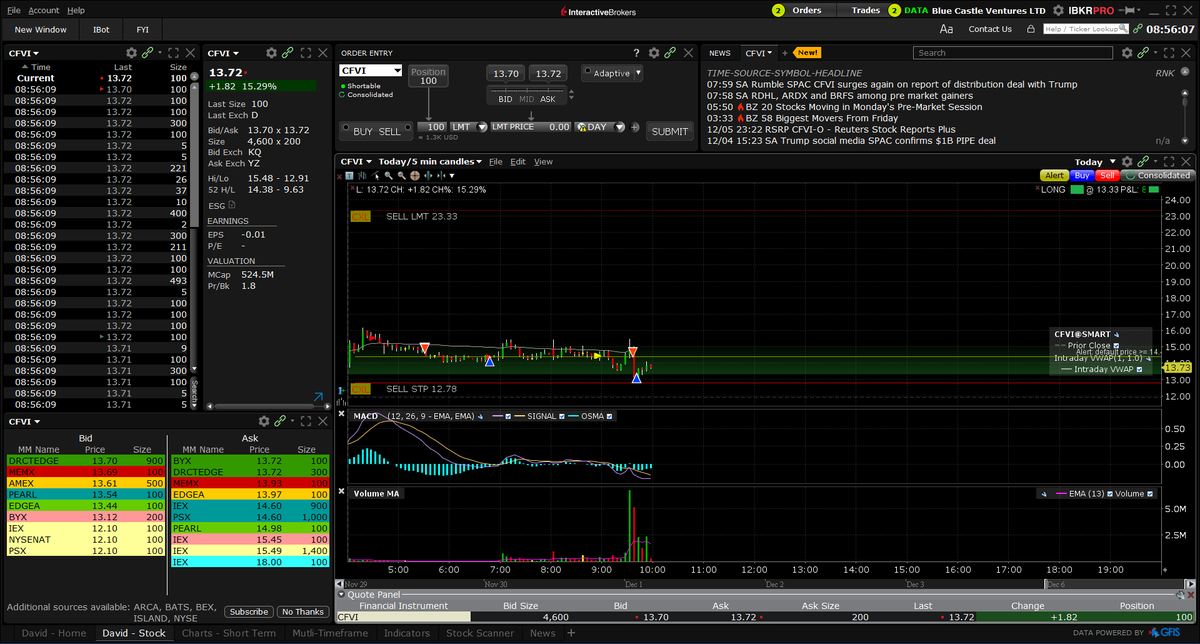Toggle Prior Close legend checkbox

pyautogui.click(x=1117, y=345)
